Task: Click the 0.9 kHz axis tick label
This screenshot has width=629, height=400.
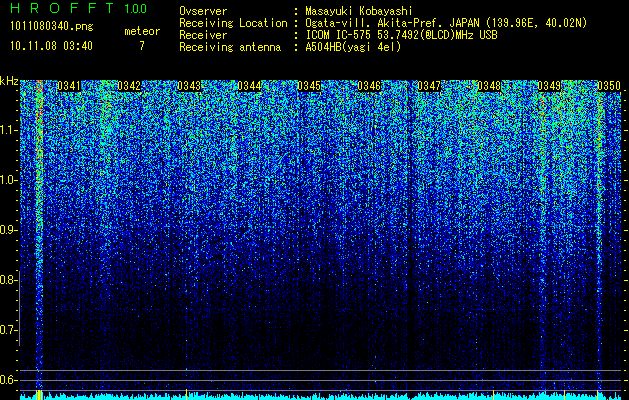Action: pos(8,230)
